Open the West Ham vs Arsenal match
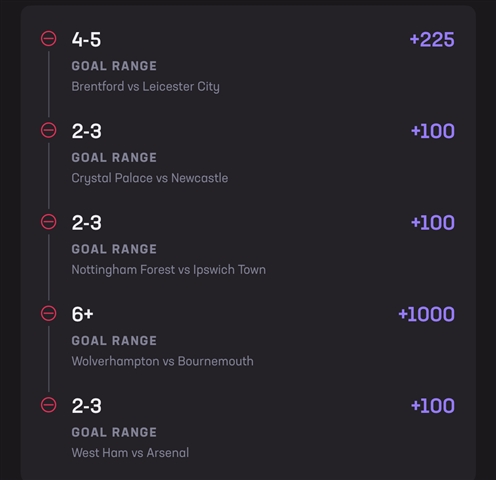496x480 pixels. click(130, 453)
